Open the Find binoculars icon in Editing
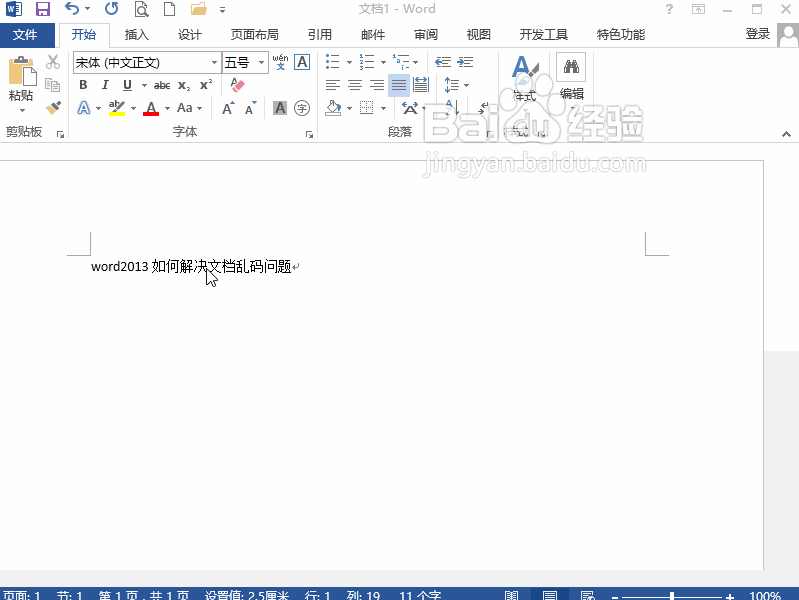 click(x=571, y=67)
